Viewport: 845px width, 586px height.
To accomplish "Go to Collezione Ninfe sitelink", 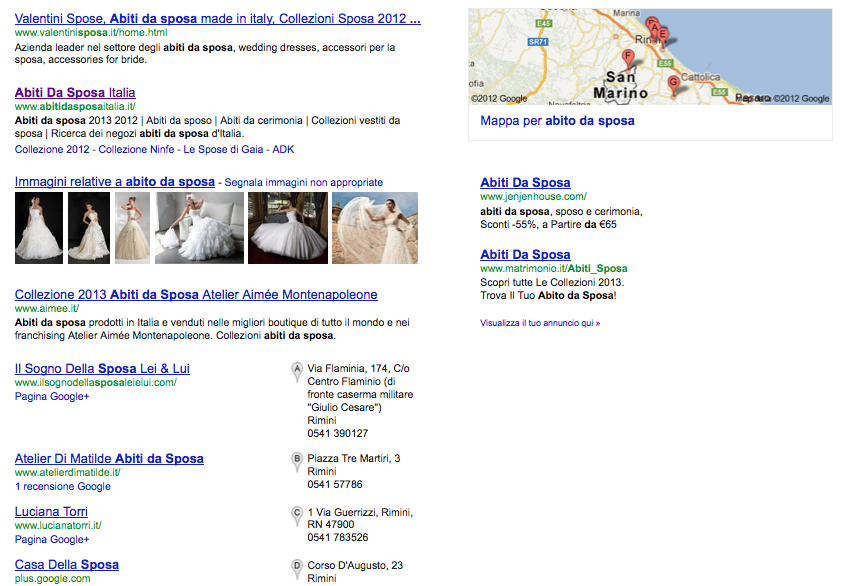I will click(x=136, y=149).
